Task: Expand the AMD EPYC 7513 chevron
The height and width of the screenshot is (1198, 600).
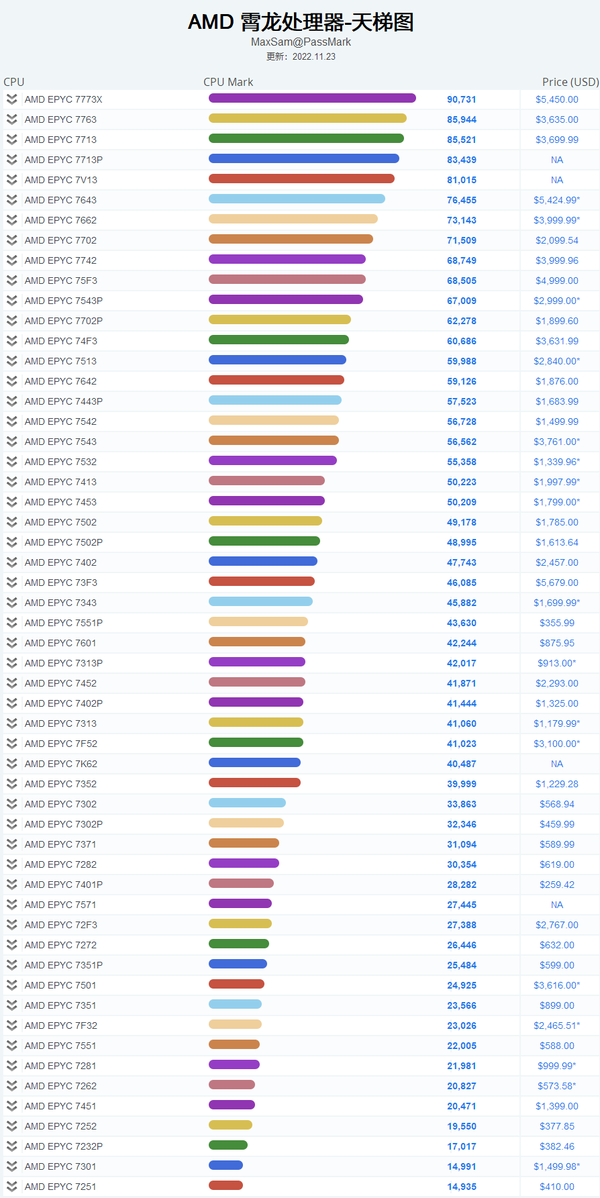Action: tap(11, 361)
